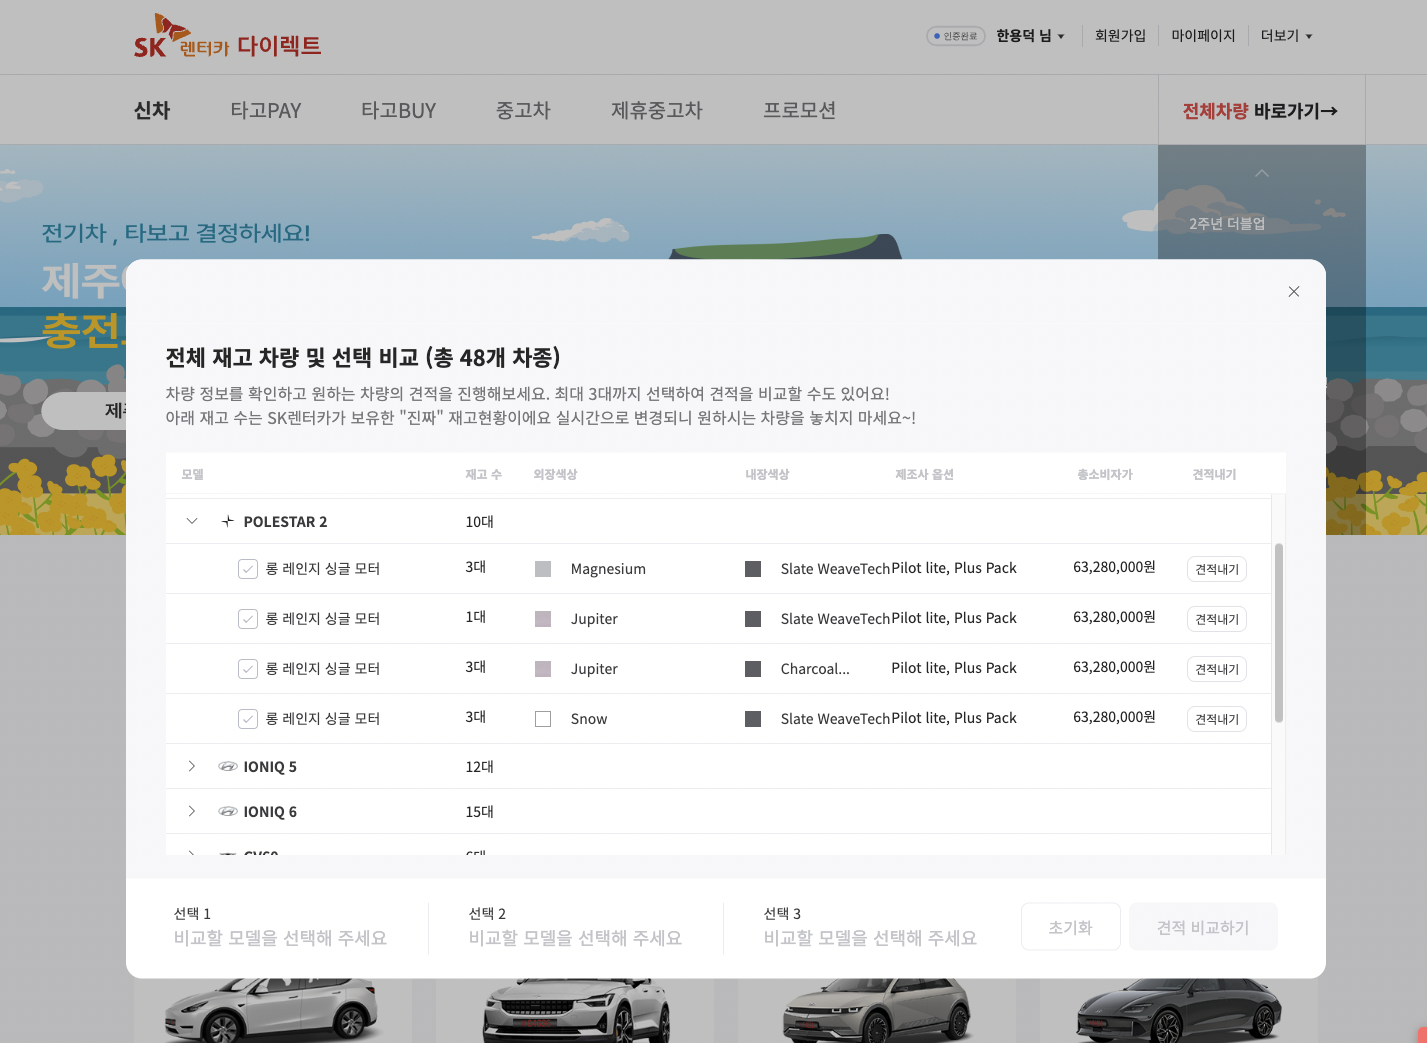Viewport: 1427px width, 1043px height.
Task: Click the Hyundai logo beside IONIQ 6
Action: 228,812
